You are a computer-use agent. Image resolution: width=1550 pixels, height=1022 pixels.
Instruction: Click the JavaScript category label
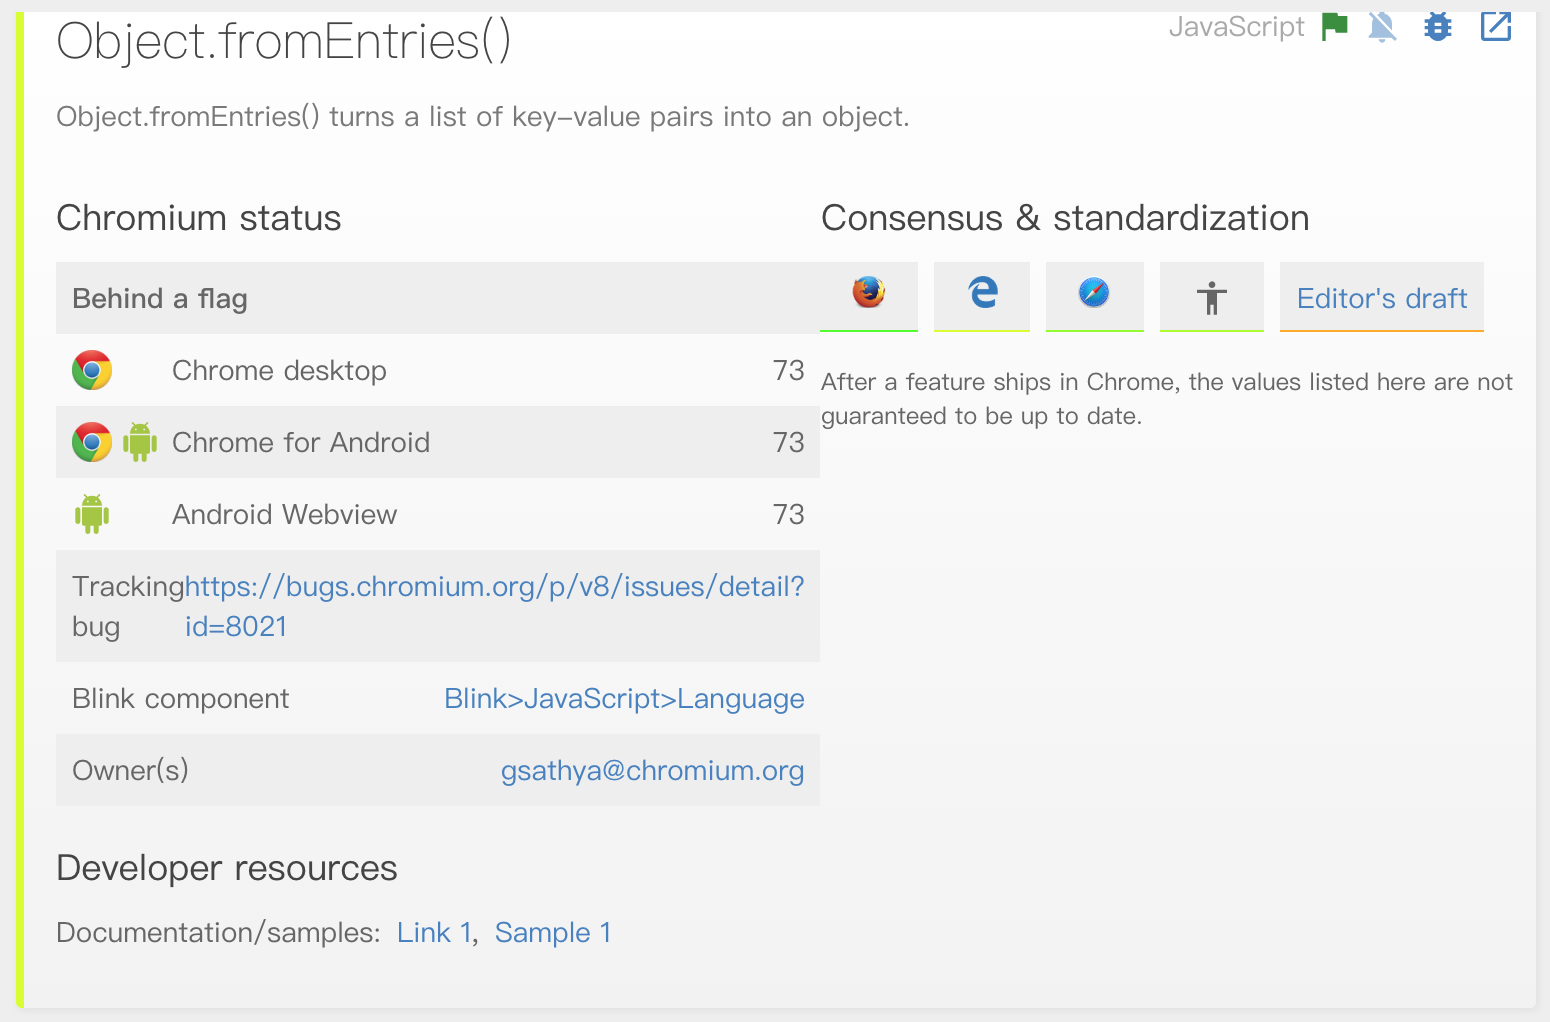1236,27
